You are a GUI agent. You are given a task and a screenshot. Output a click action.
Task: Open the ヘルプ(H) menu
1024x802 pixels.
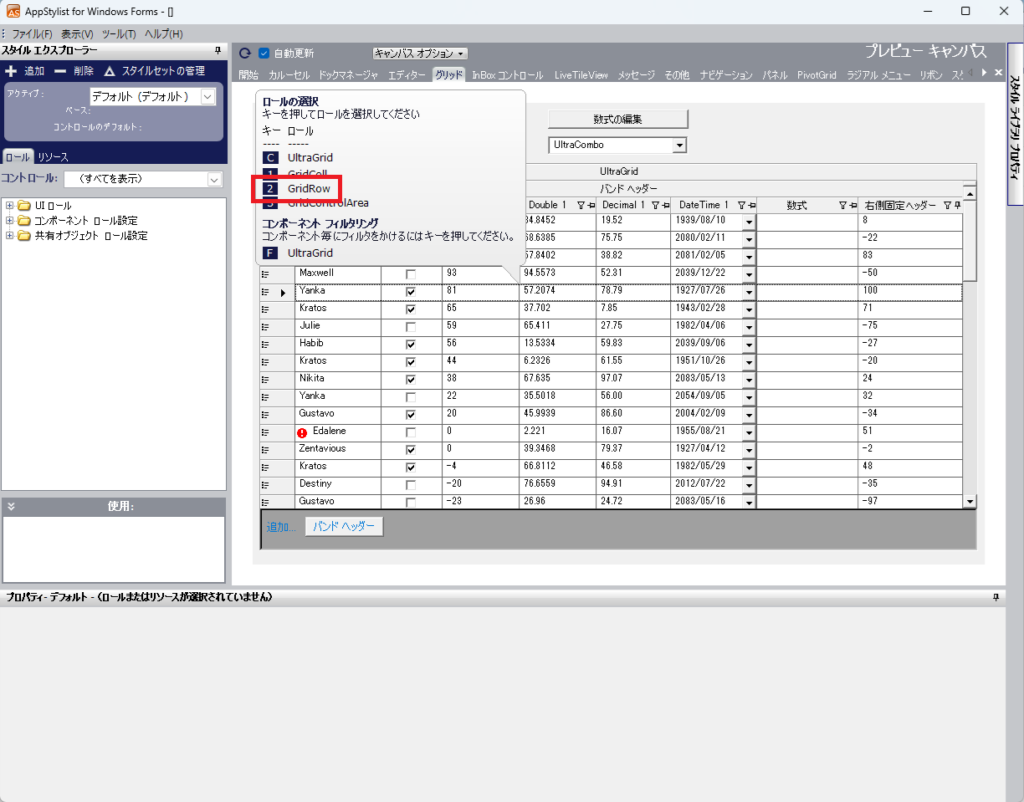point(163,34)
